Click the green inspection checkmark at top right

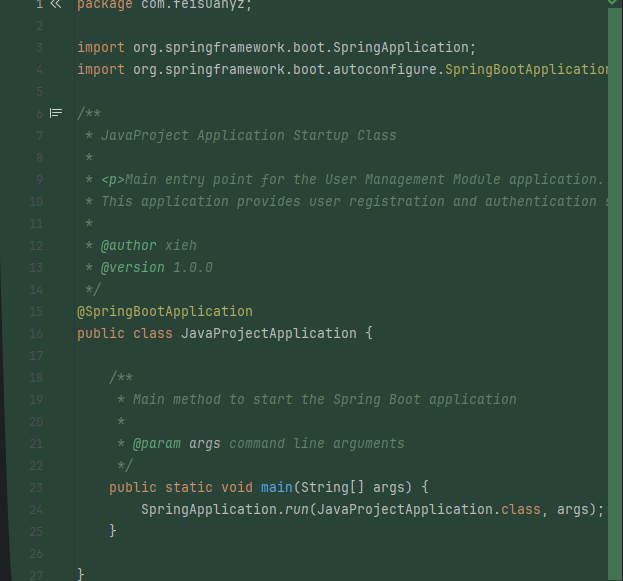(x=612, y=4)
